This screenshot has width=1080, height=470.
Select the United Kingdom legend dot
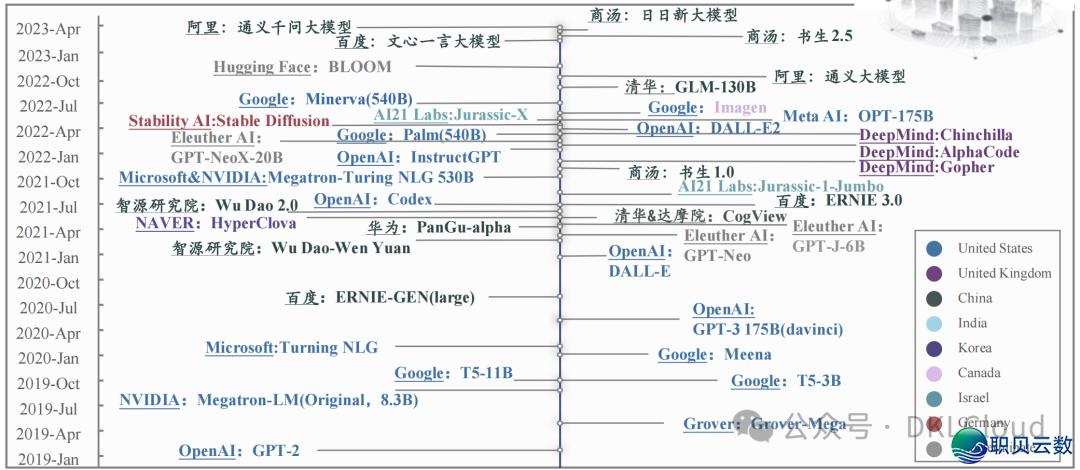tap(934, 274)
